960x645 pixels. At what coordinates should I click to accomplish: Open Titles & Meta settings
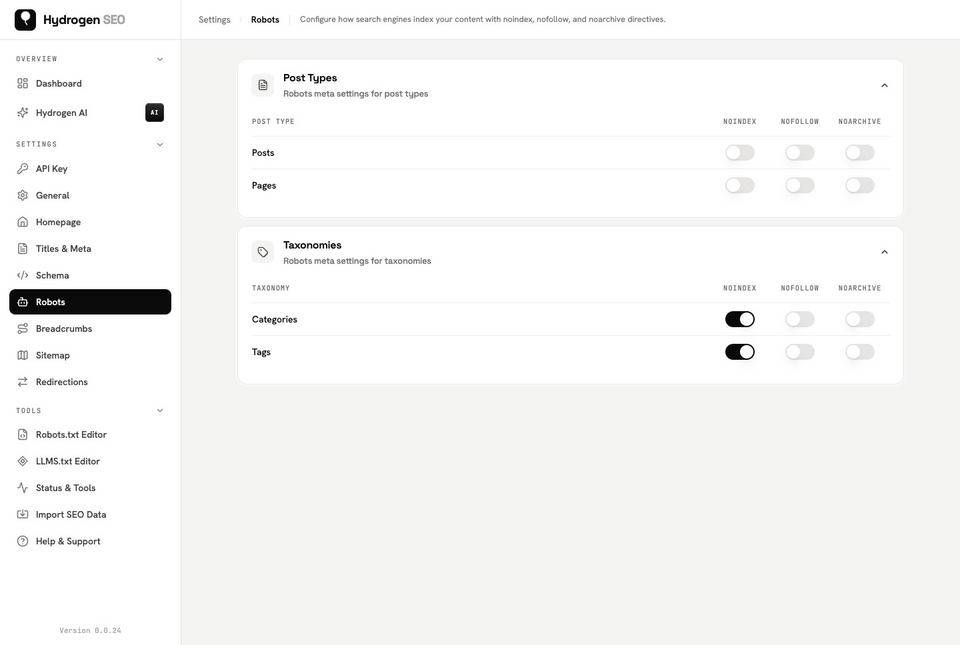[x=90, y=248]
